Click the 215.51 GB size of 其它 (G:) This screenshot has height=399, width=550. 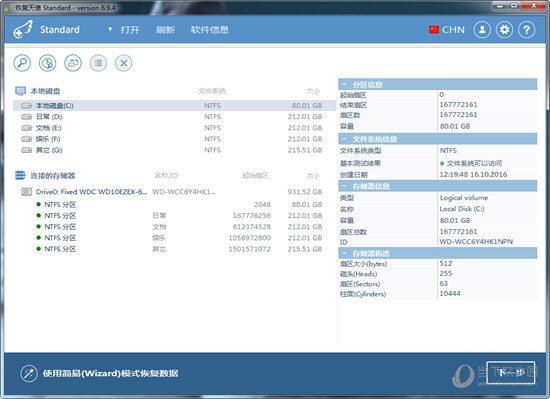pyautogui.click(x=305, y=150)
